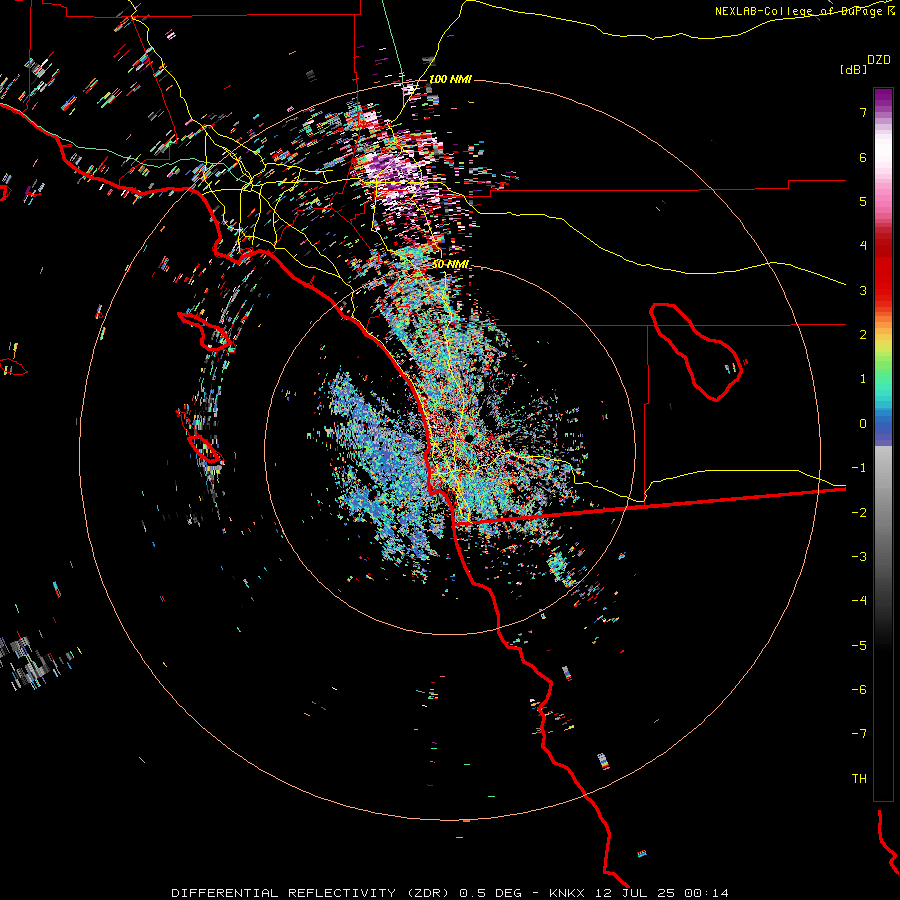Click the DZD legend title
The width and height of the screenshot is (900, 900).
[879, 60]
